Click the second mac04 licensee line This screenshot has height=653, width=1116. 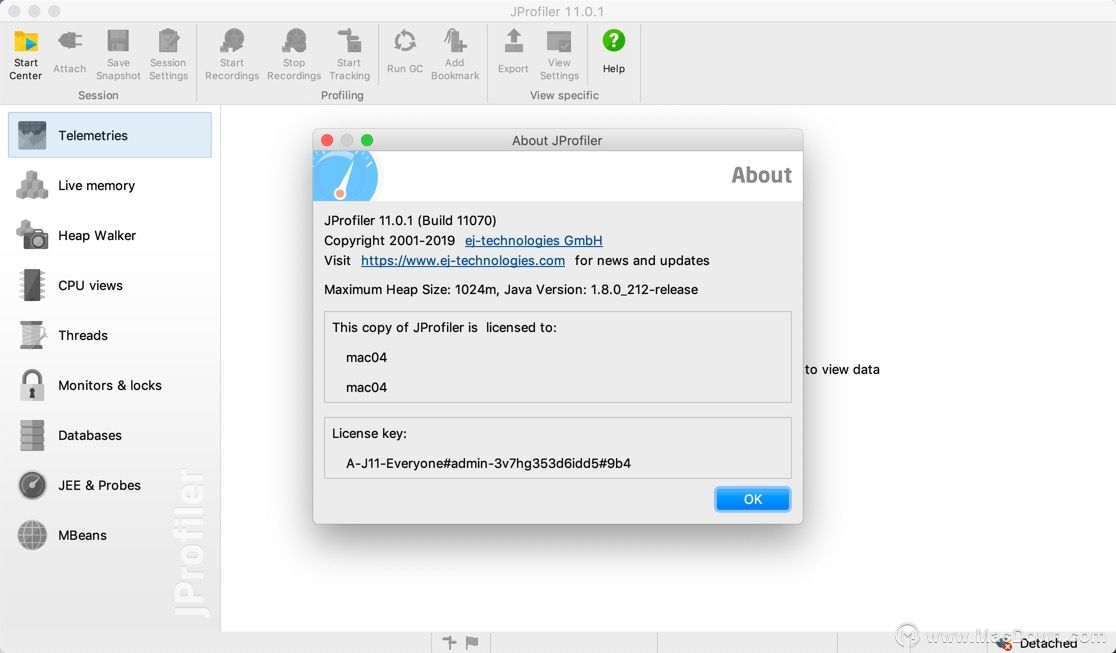[367, 387]
